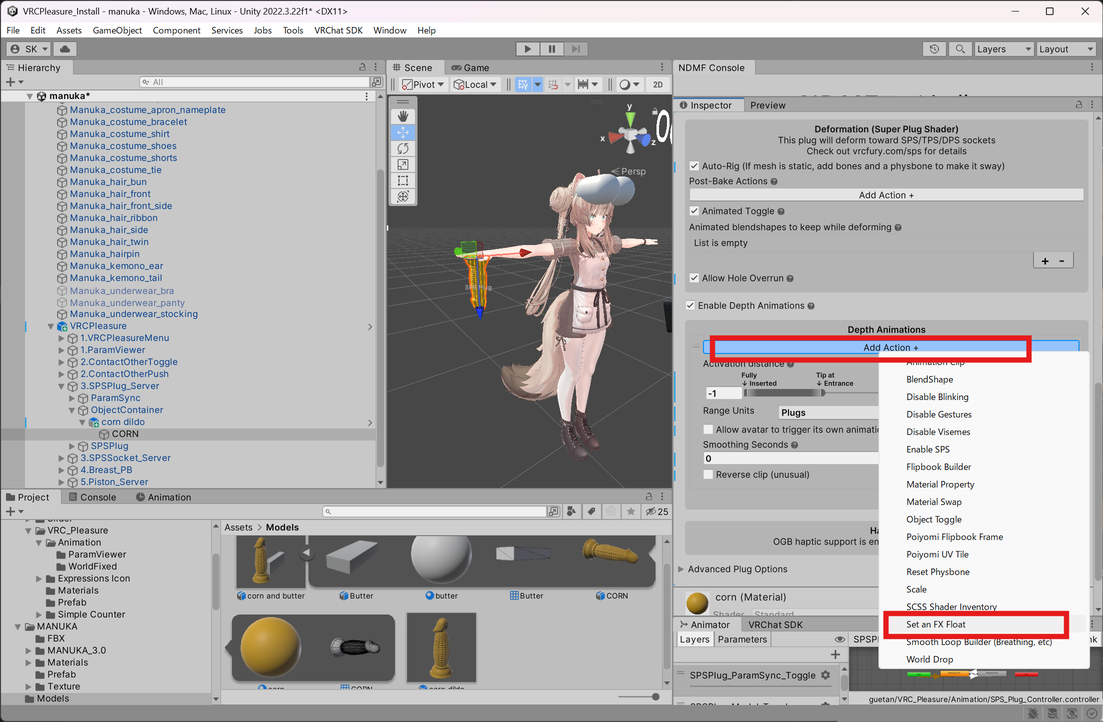Screen dimensions: 1103x722
Task: Toggle Reverse clip (unusual) checkbox
Action: (x=708, y=474)
